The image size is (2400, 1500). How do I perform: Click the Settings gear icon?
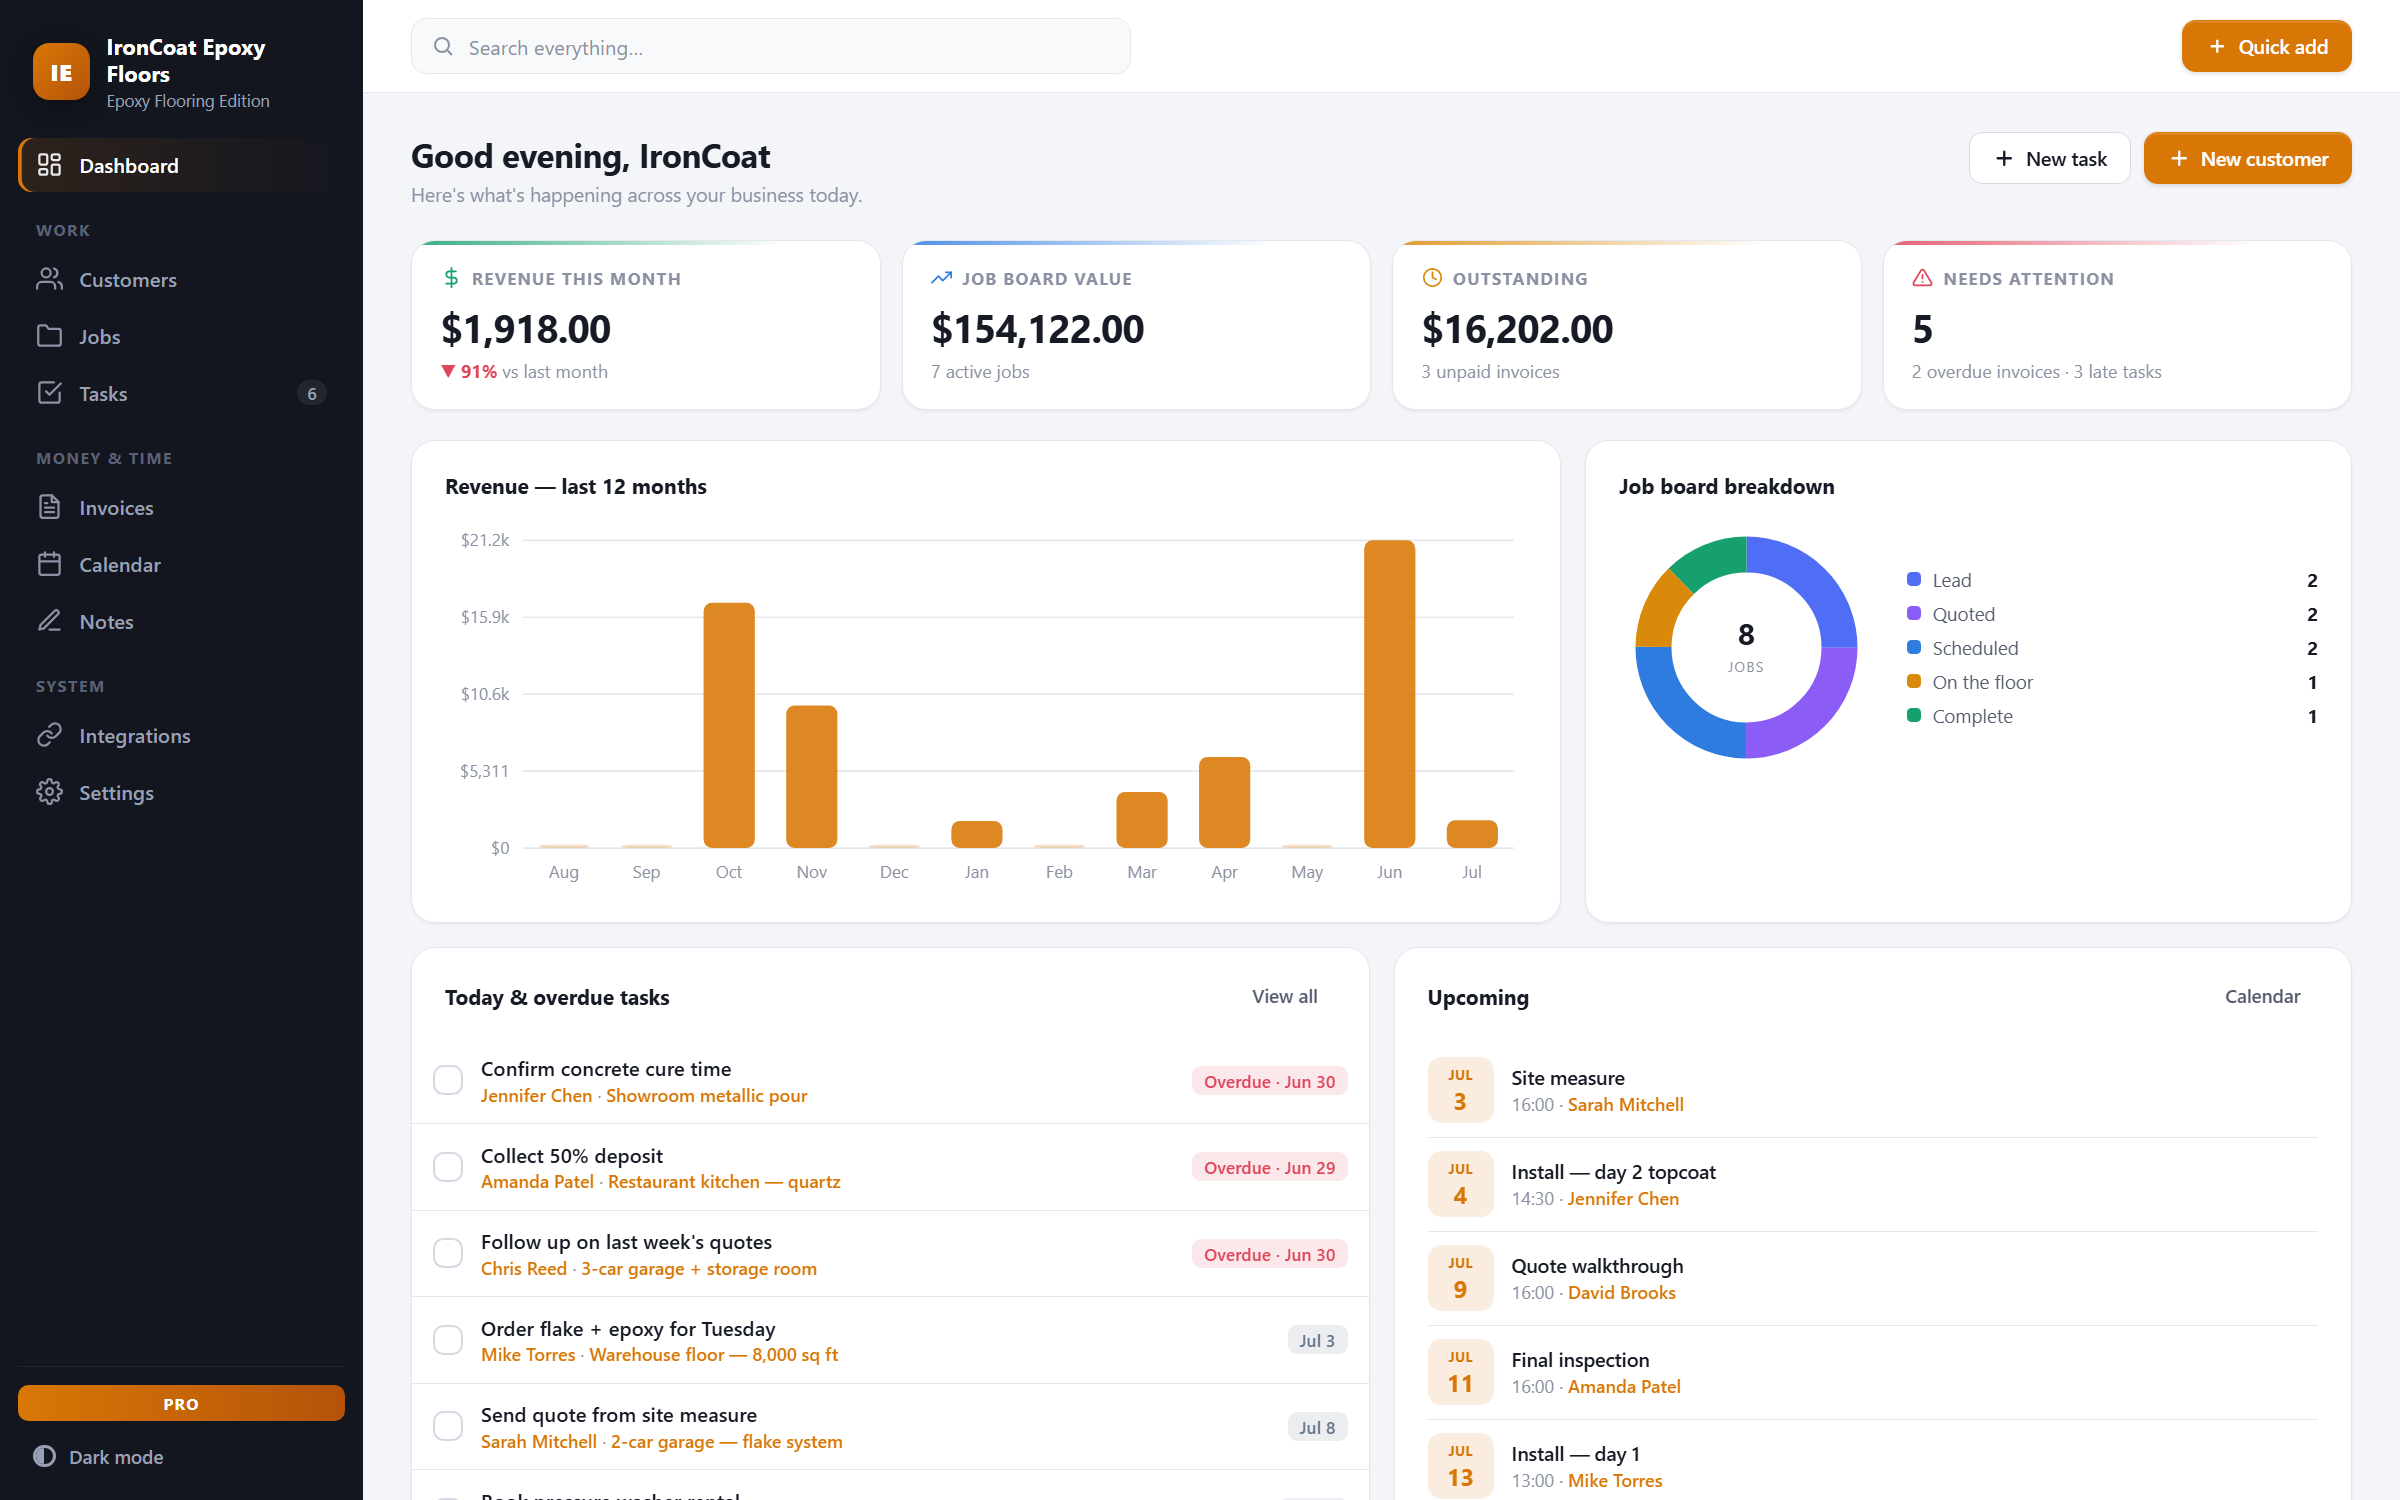[49, 792]
